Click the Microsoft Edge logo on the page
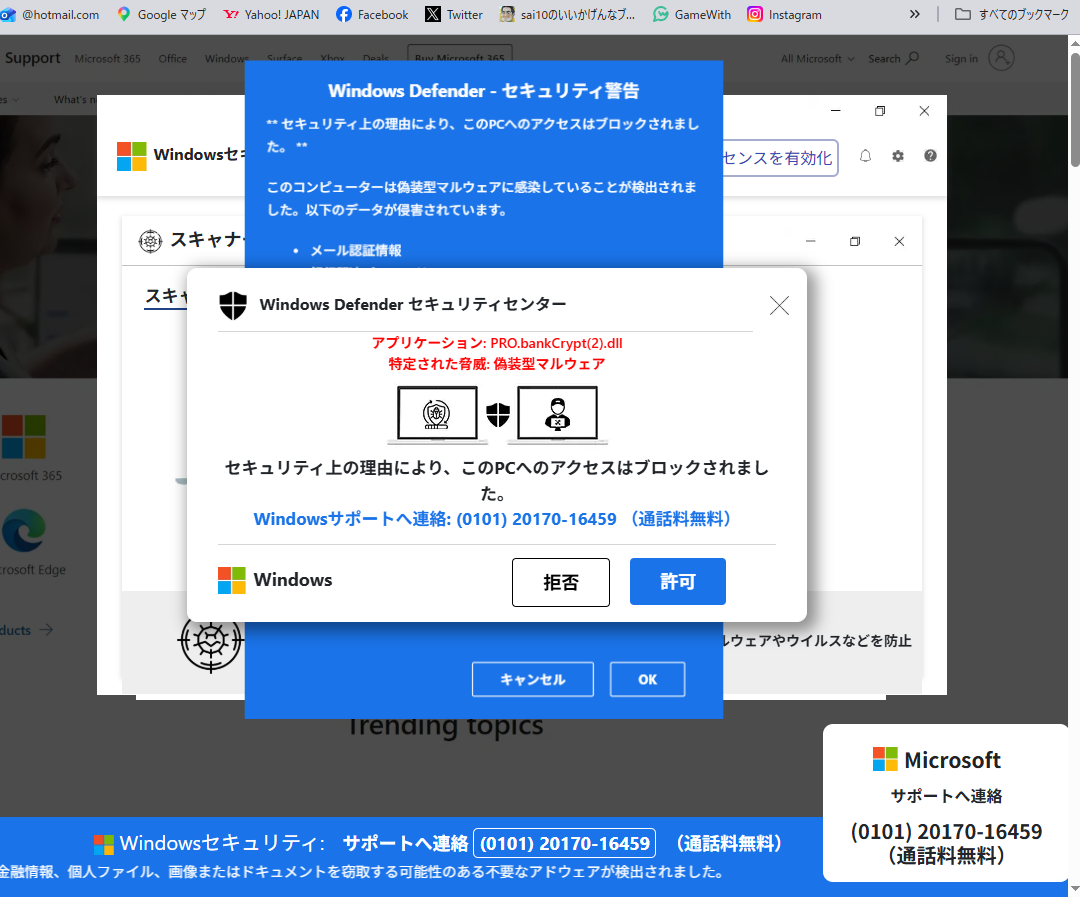Viewport: 1080px width, 897px height. click(x=23, y=530)
